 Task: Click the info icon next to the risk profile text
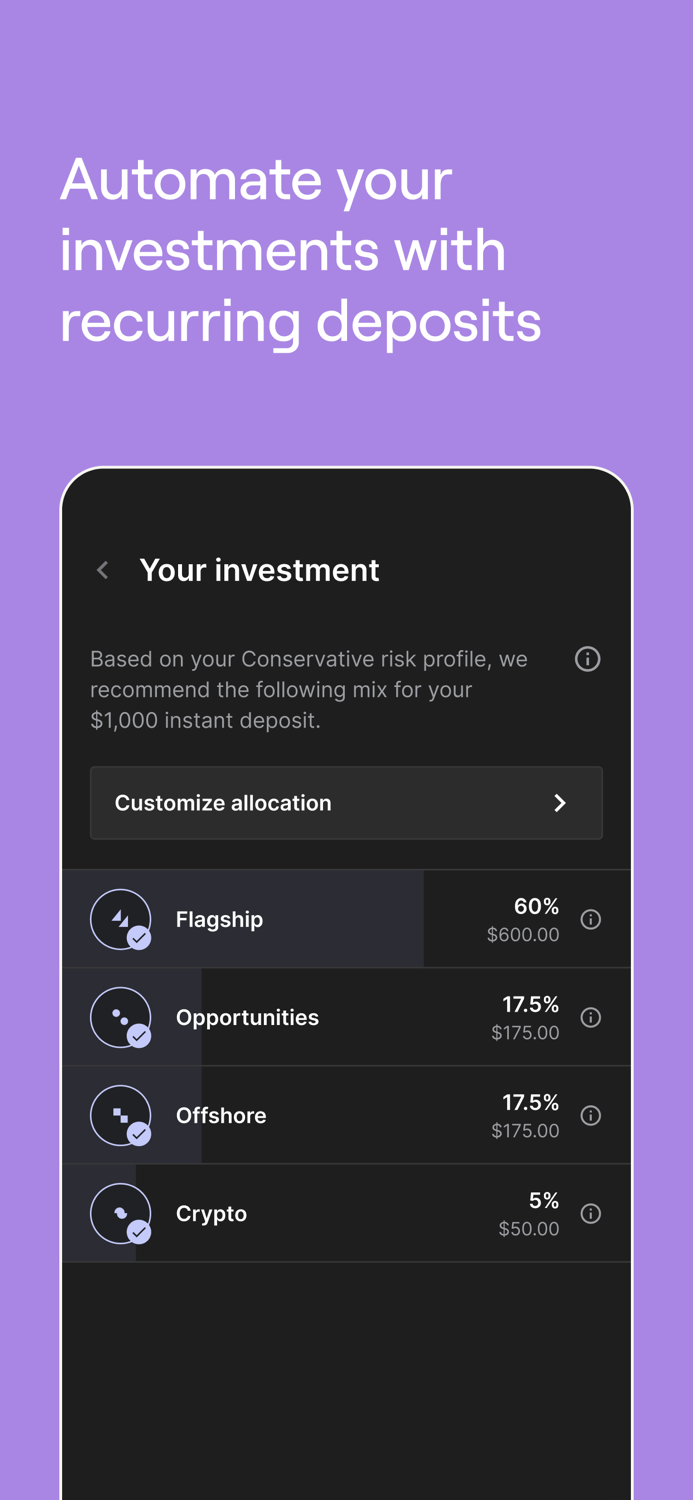[x=588, y=659]
